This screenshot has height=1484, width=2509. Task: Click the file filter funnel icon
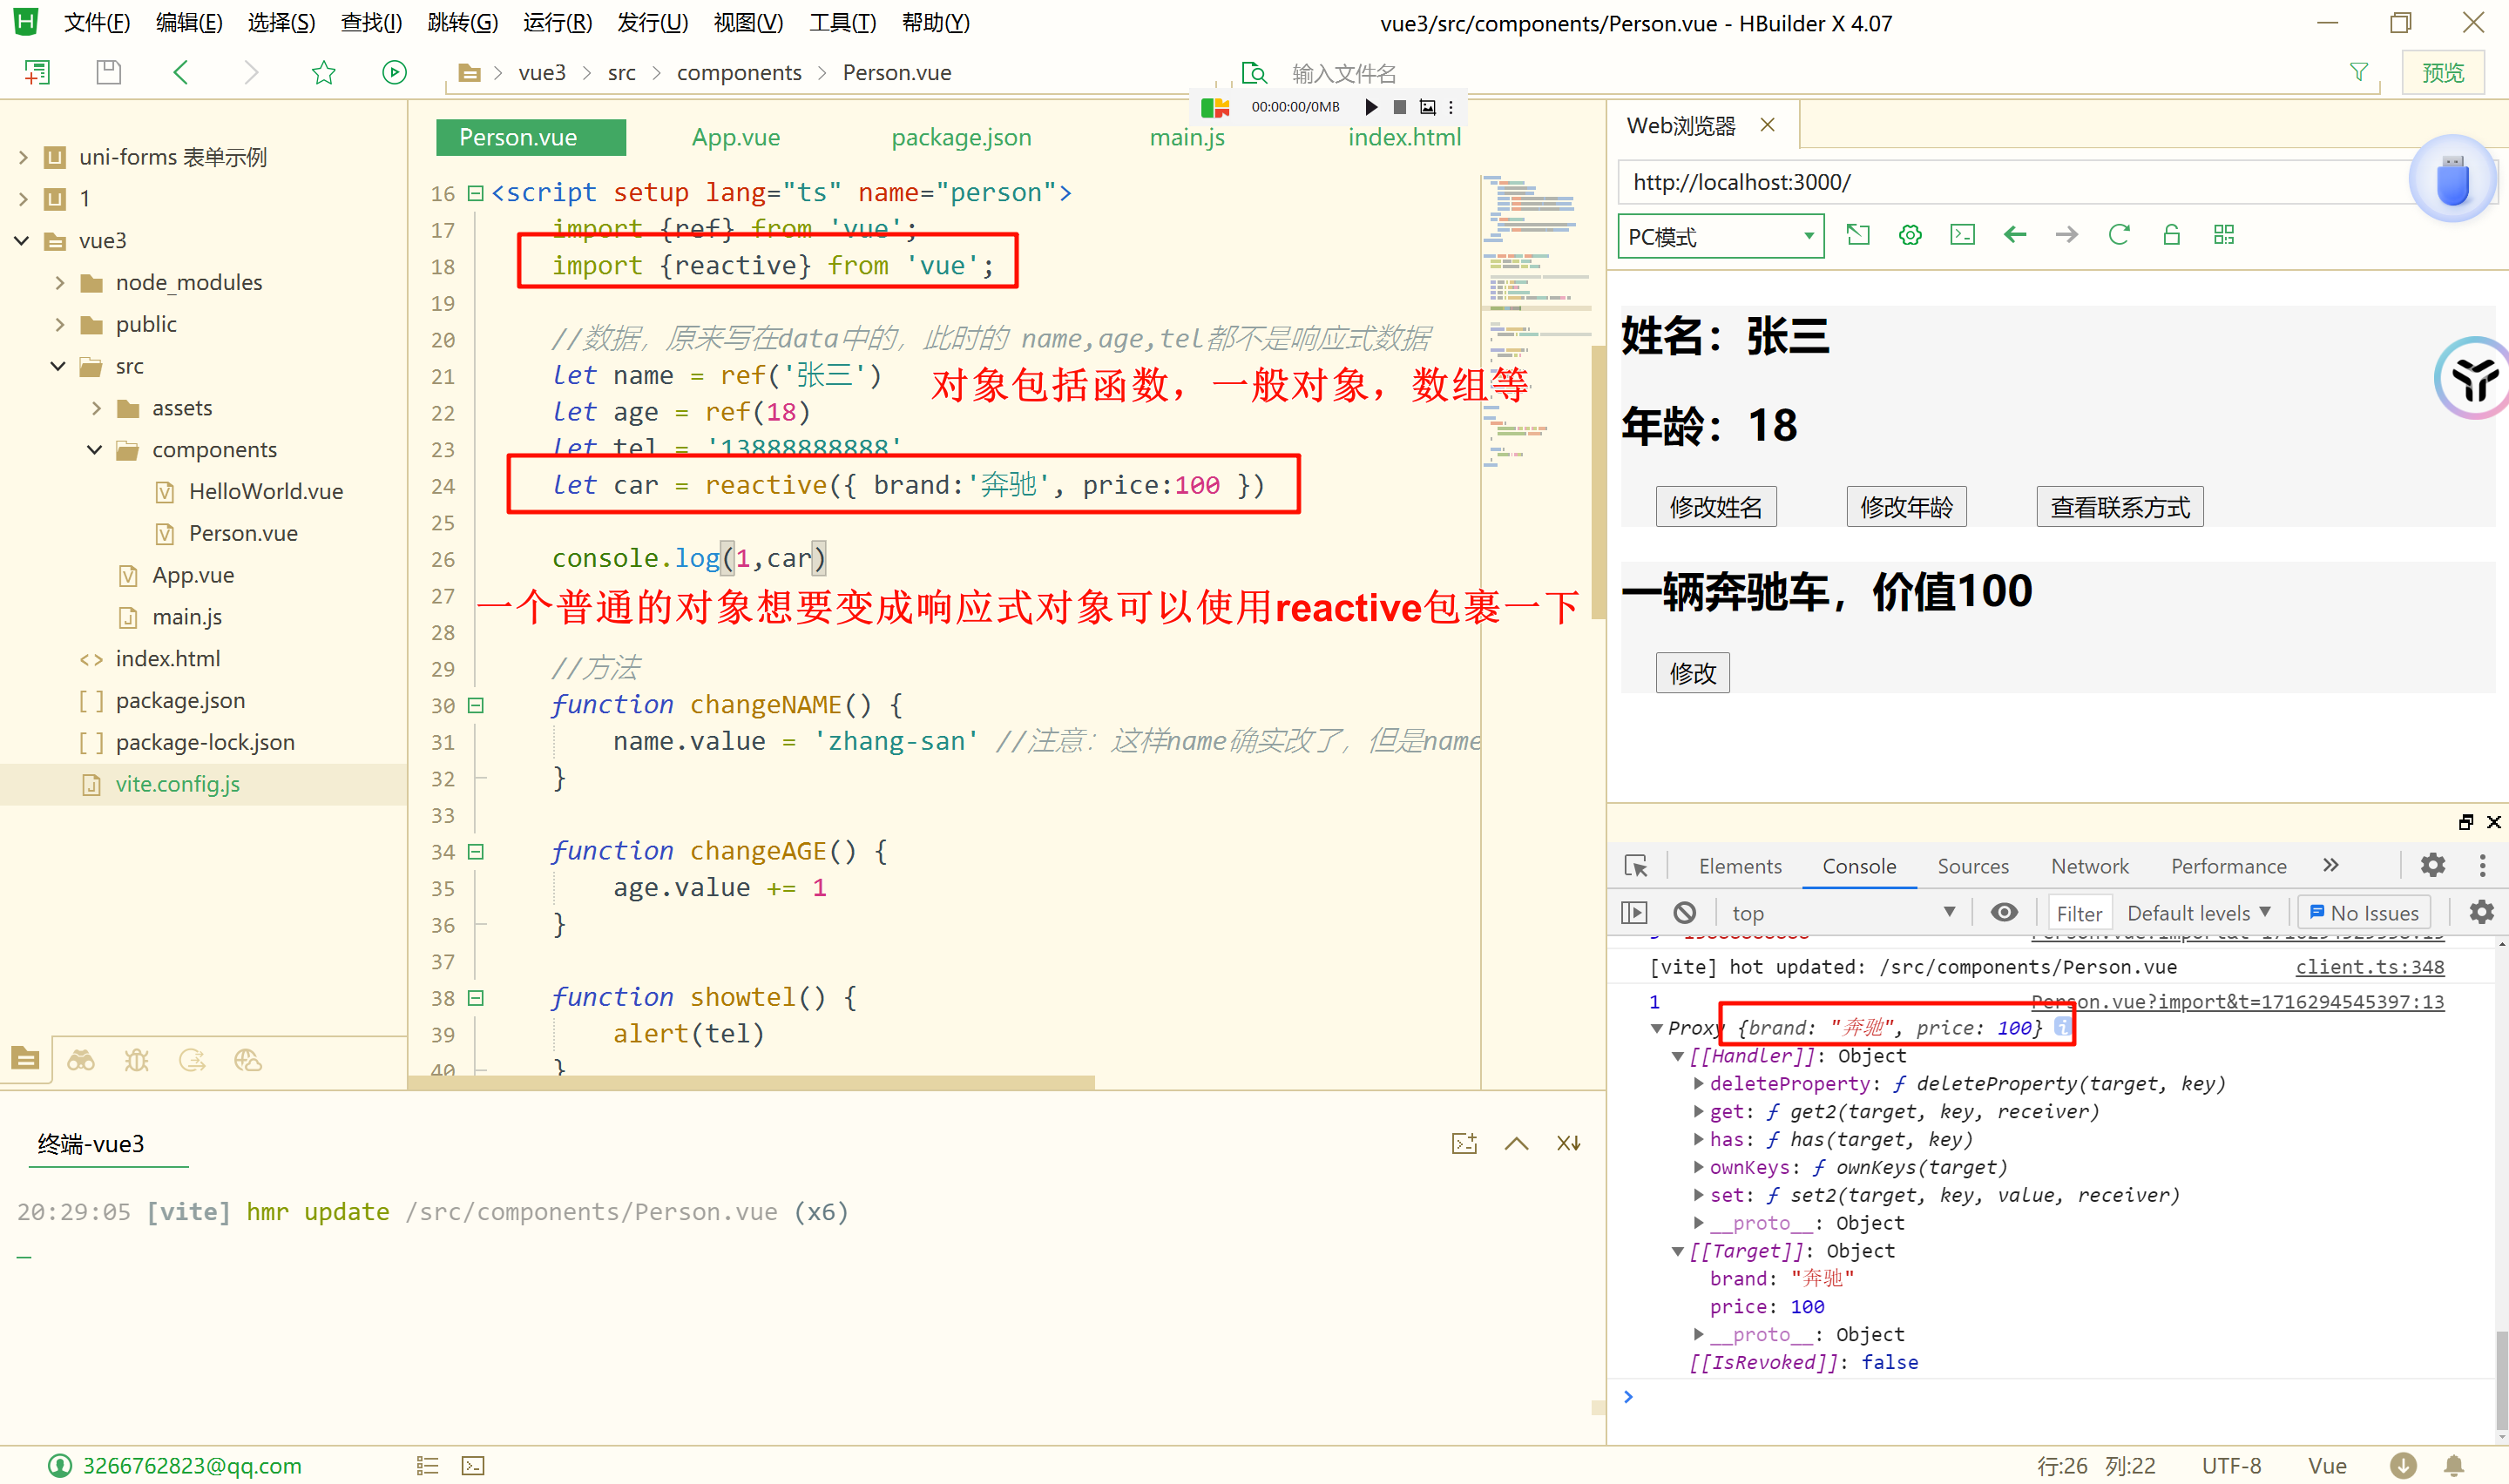point(2359,72)
